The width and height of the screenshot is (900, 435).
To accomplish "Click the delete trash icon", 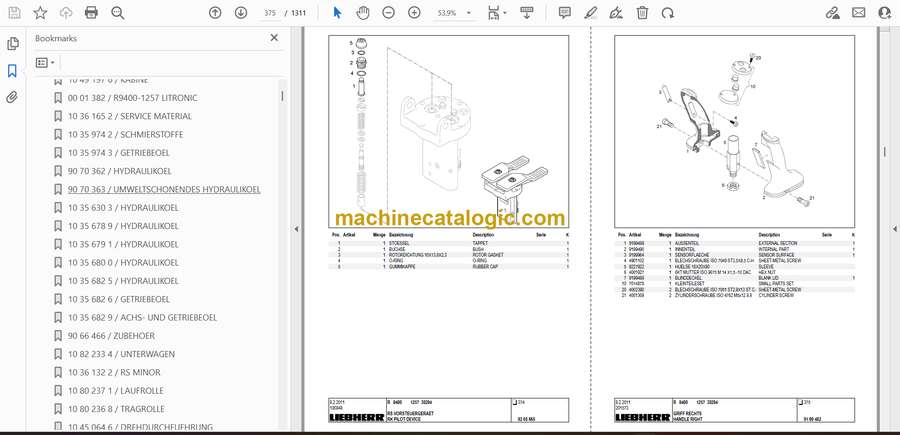I will 642,13.
